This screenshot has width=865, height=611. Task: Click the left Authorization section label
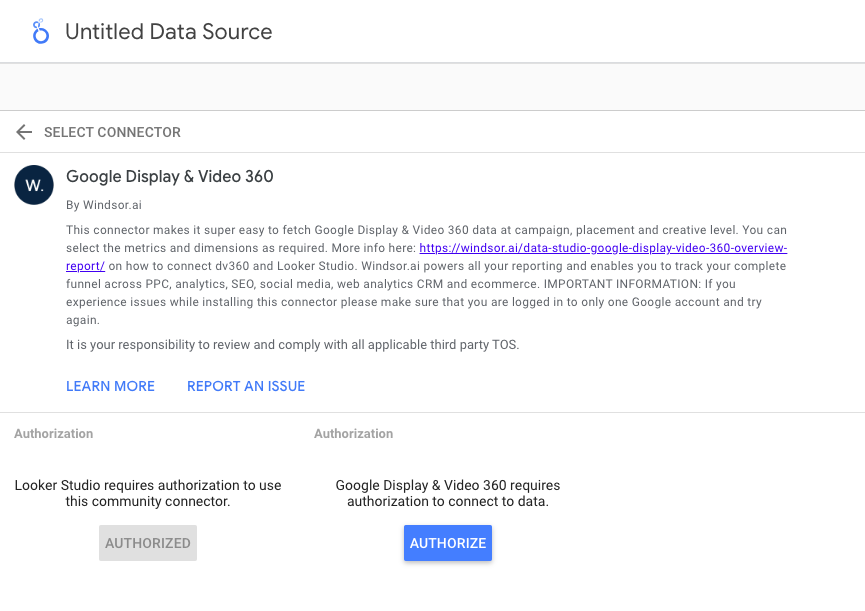[54, 434]
